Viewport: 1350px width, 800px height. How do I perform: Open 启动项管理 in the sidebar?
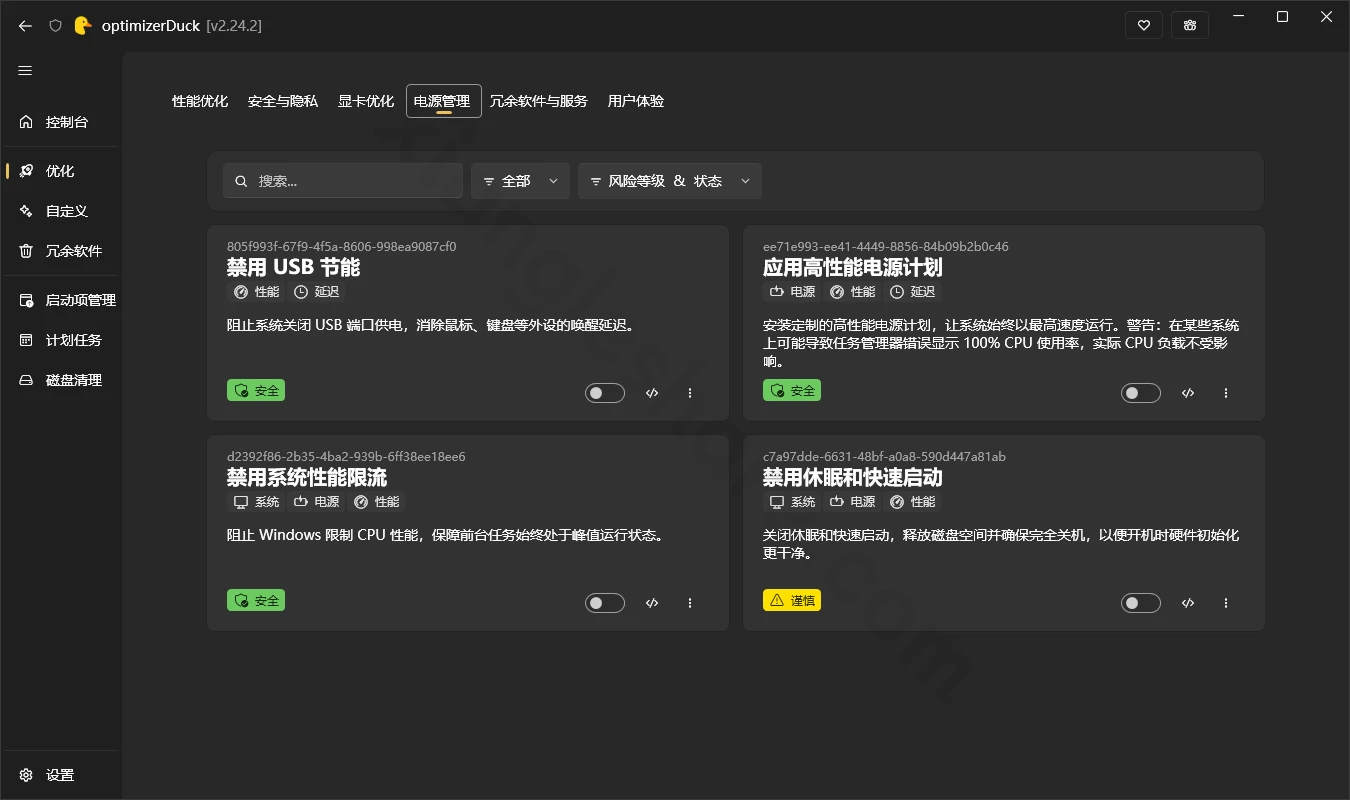click(62, 300)
